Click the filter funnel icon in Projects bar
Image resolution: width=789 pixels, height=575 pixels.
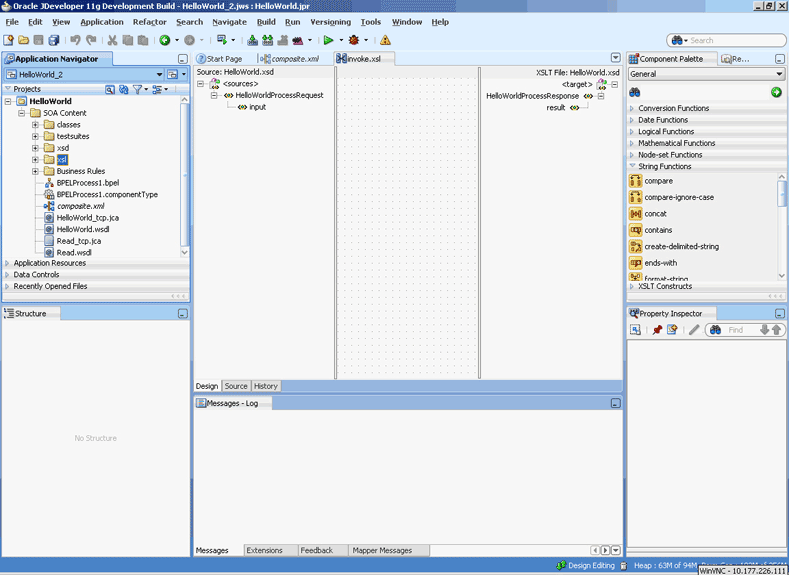[x=137, y=90]
